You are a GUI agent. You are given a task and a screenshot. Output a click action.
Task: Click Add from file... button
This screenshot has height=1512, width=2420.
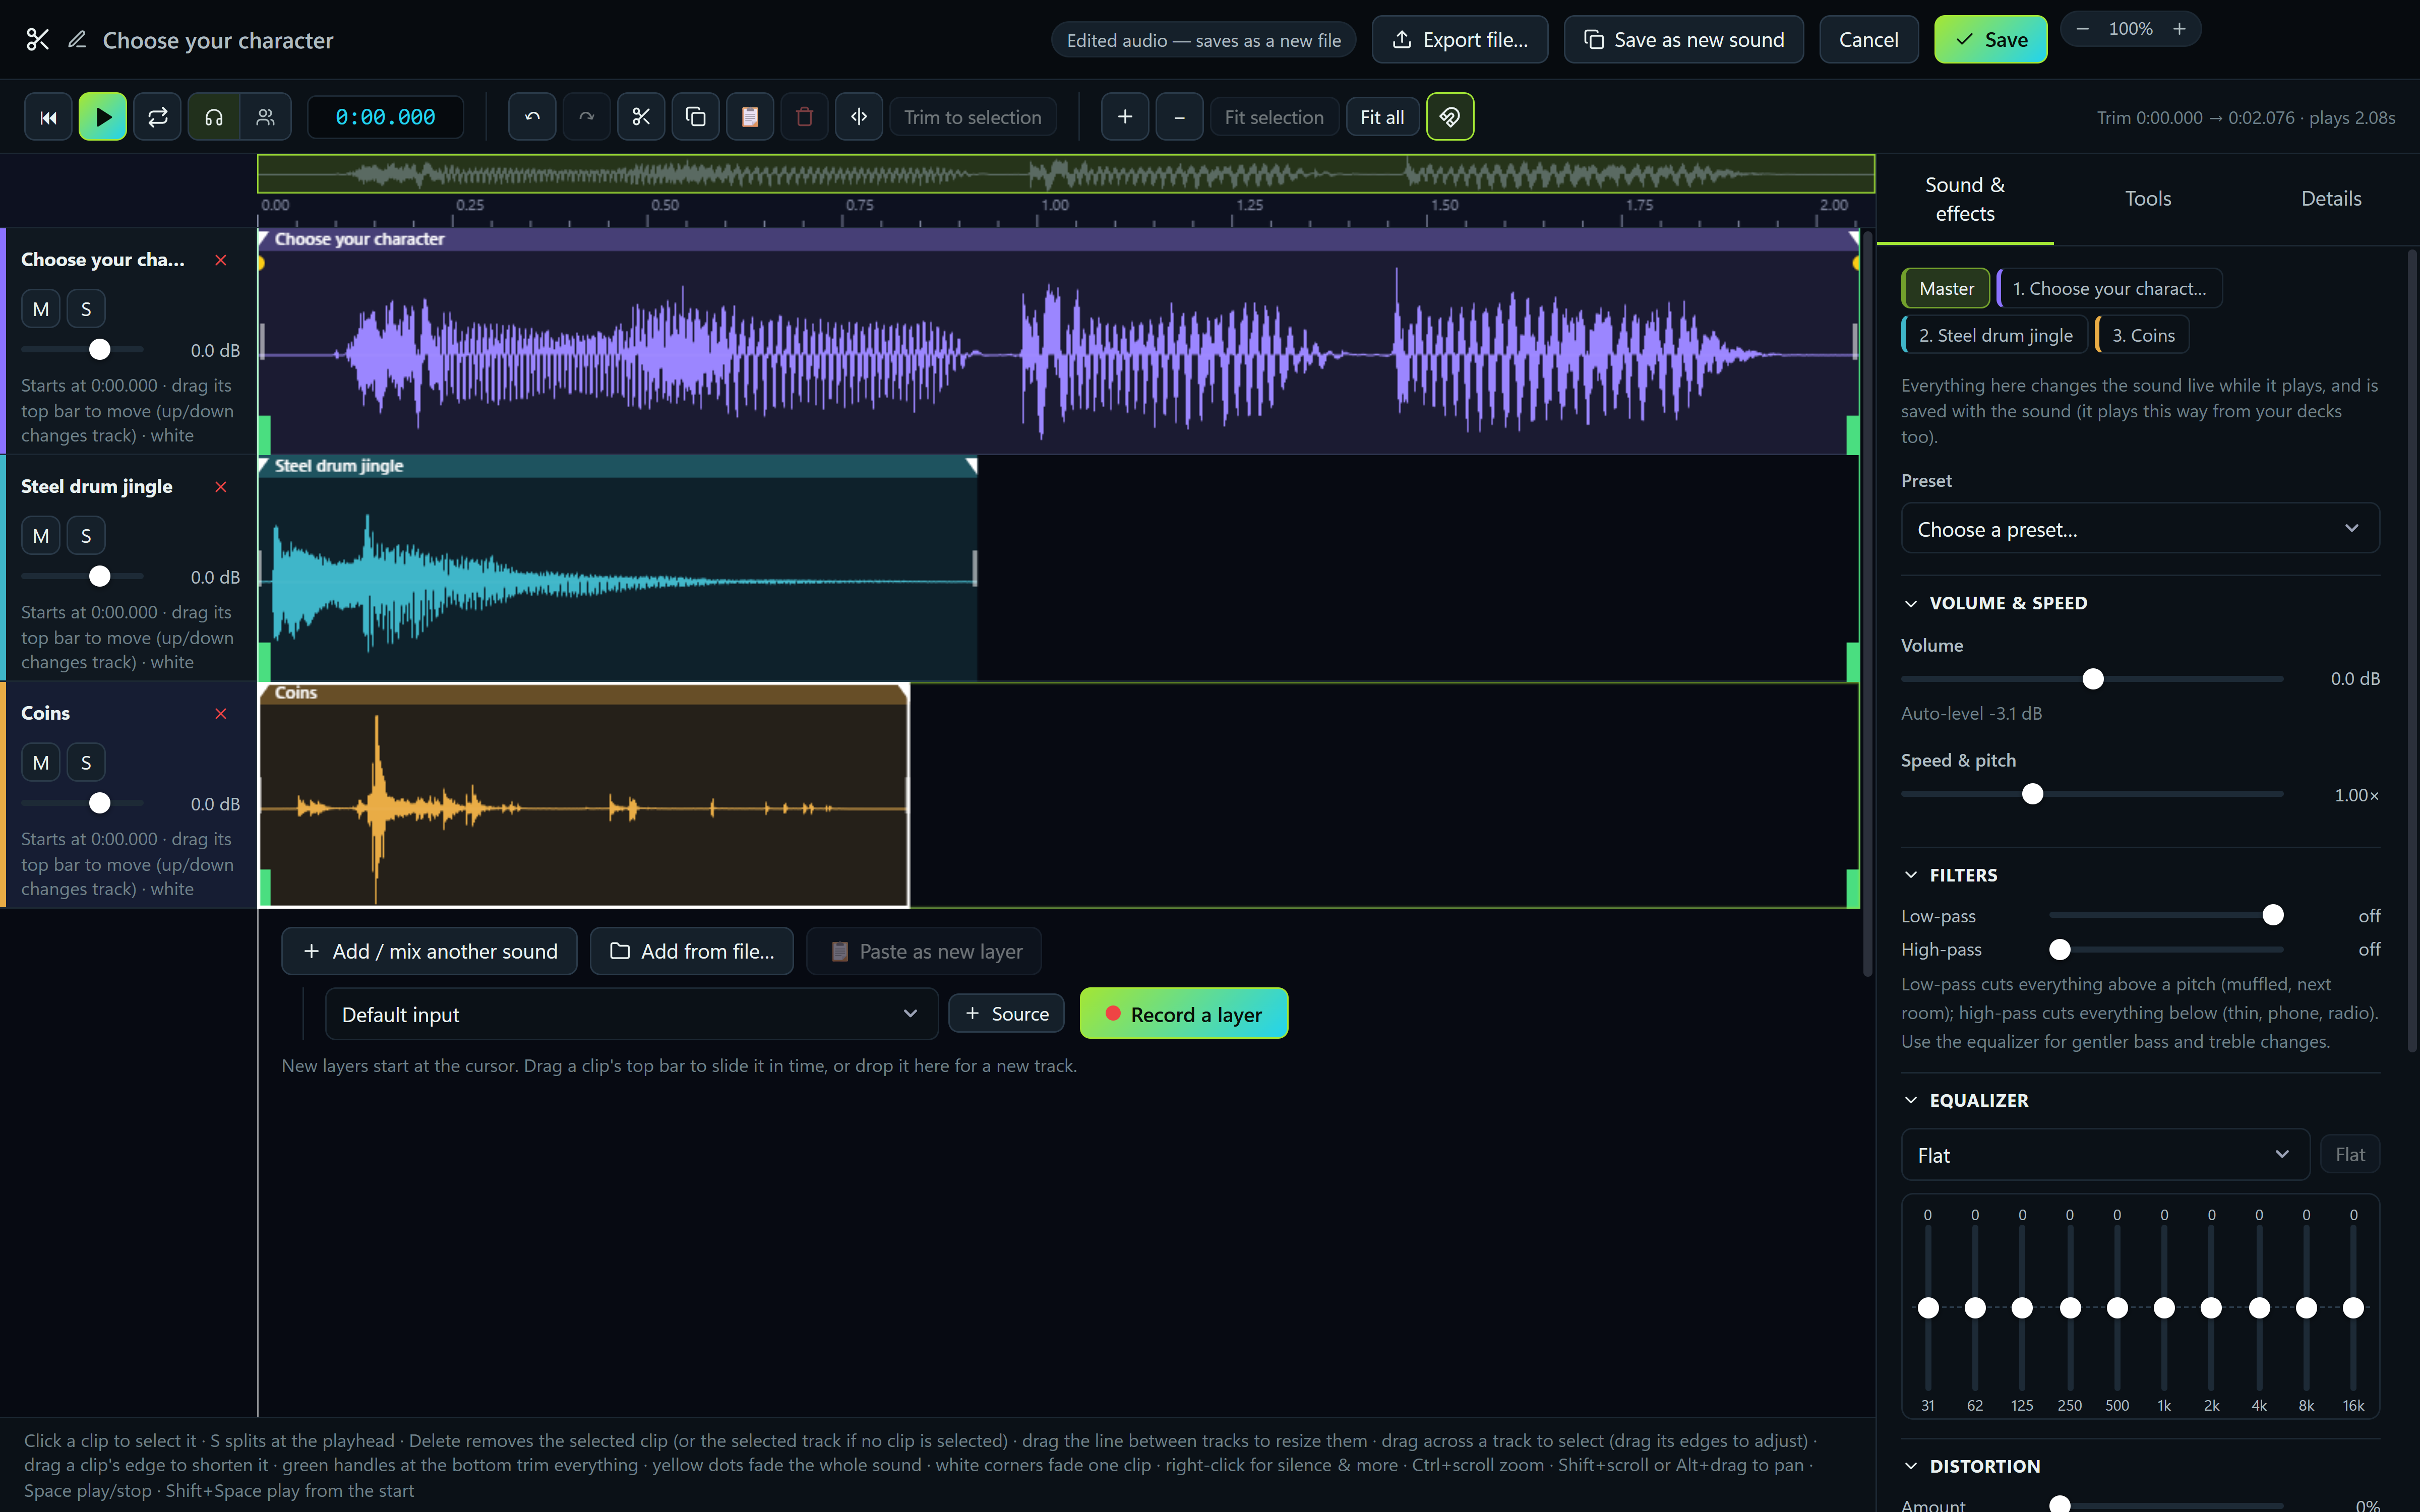tap(691, 951)
